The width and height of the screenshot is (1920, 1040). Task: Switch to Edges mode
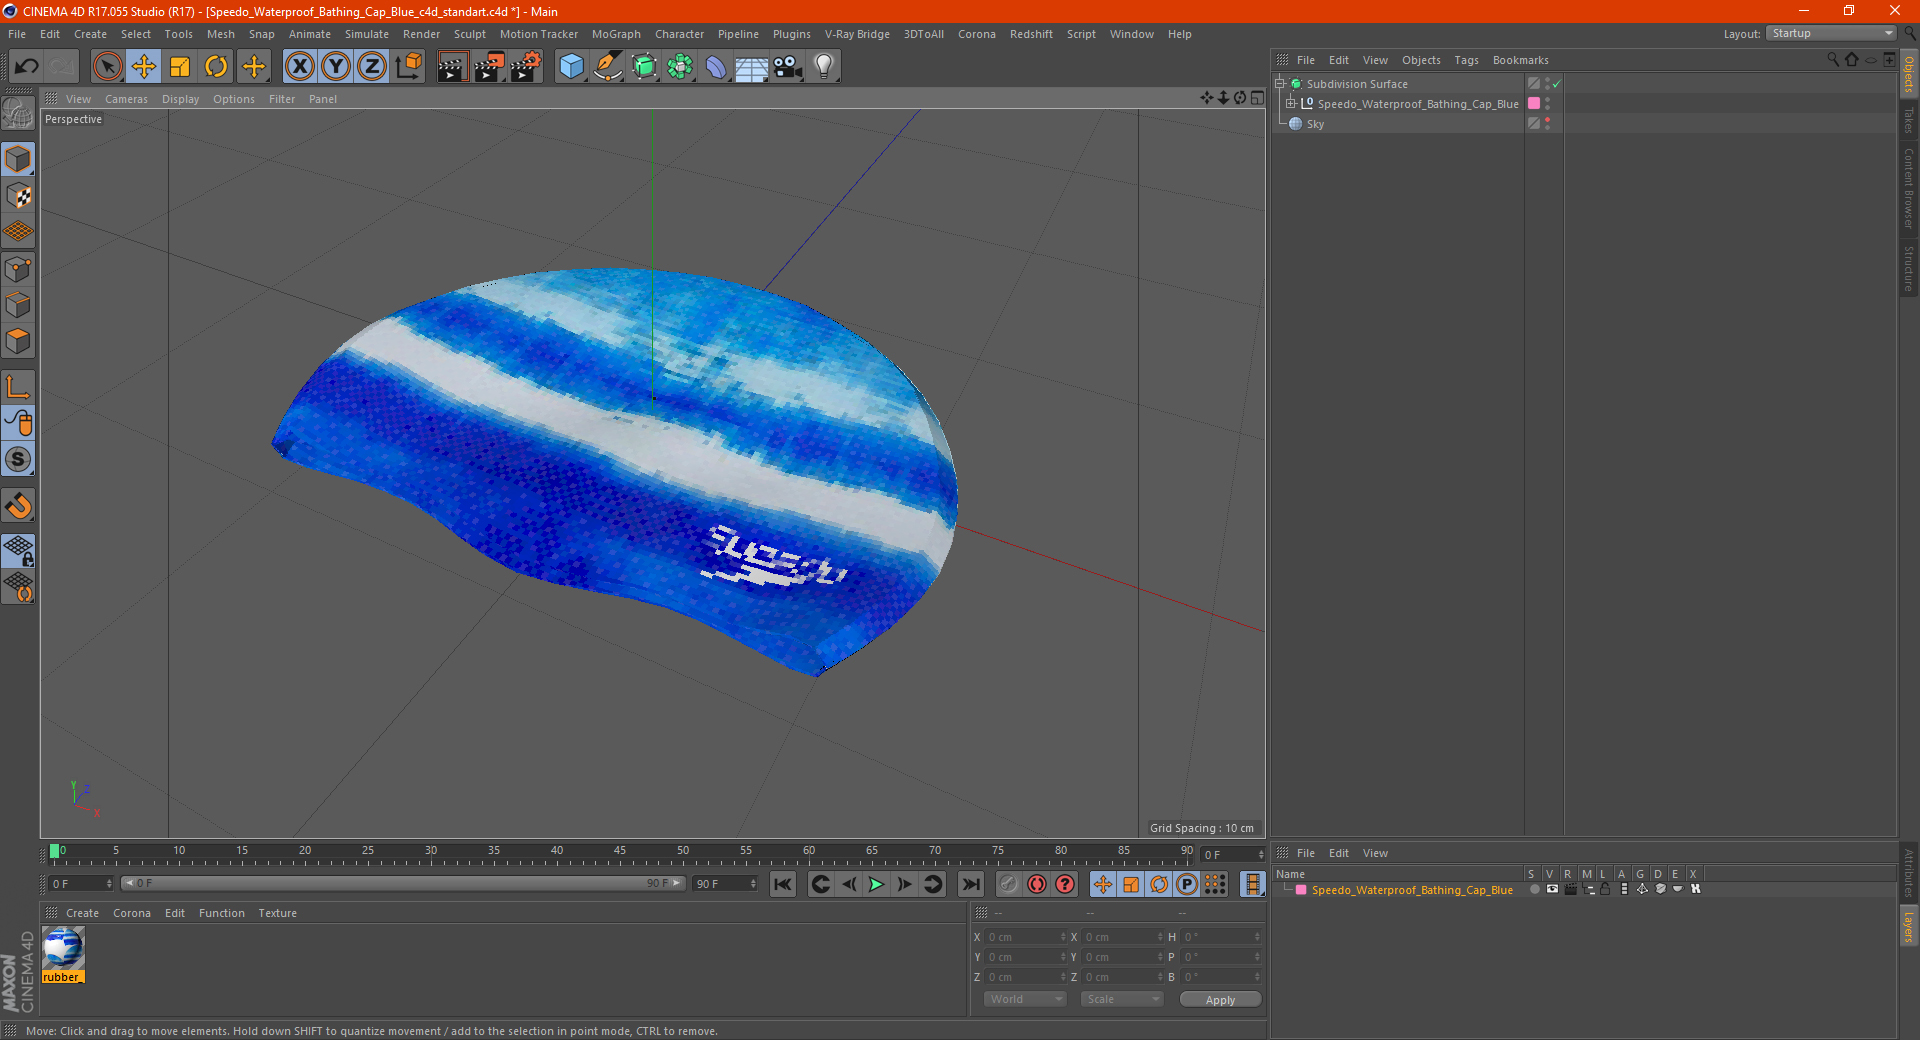(x=18, y=305)
